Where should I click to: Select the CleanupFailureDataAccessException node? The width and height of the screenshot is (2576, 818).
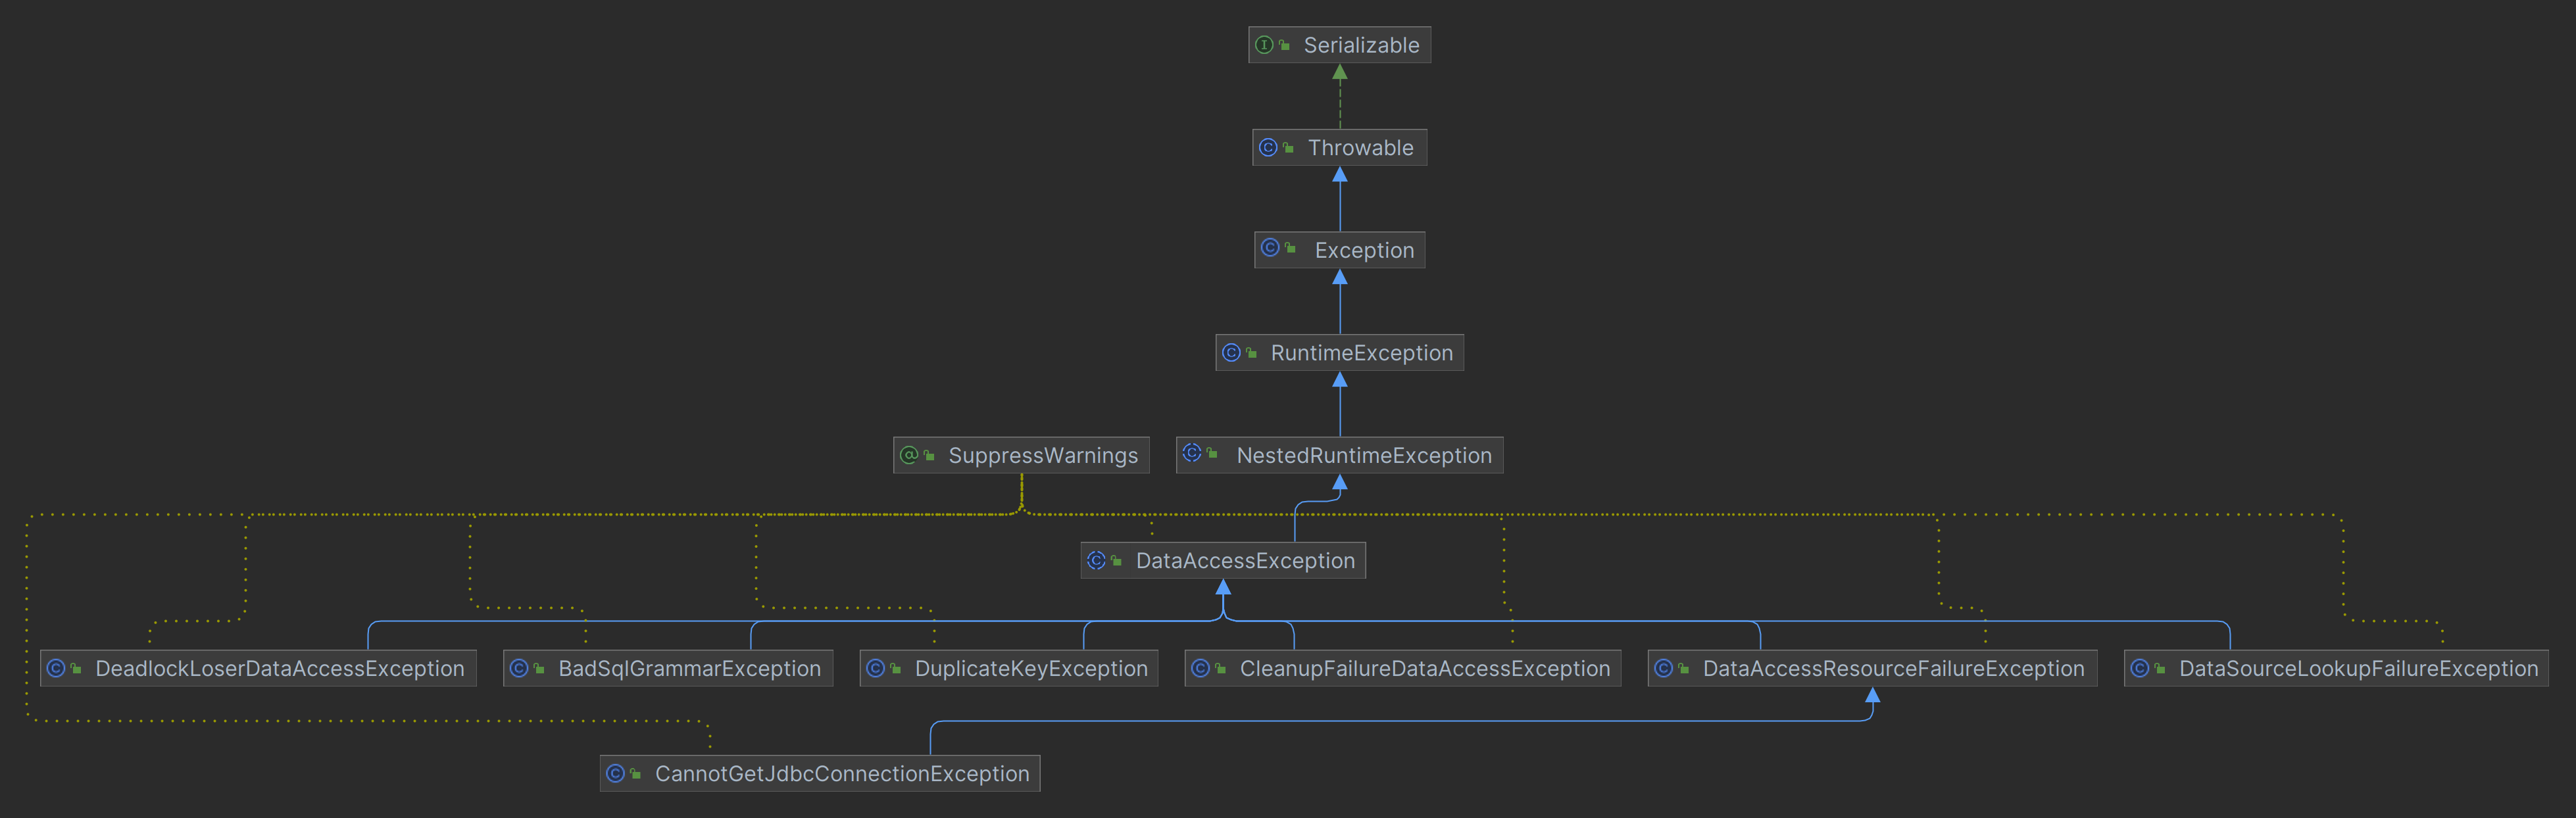[x=1424, y=669]
